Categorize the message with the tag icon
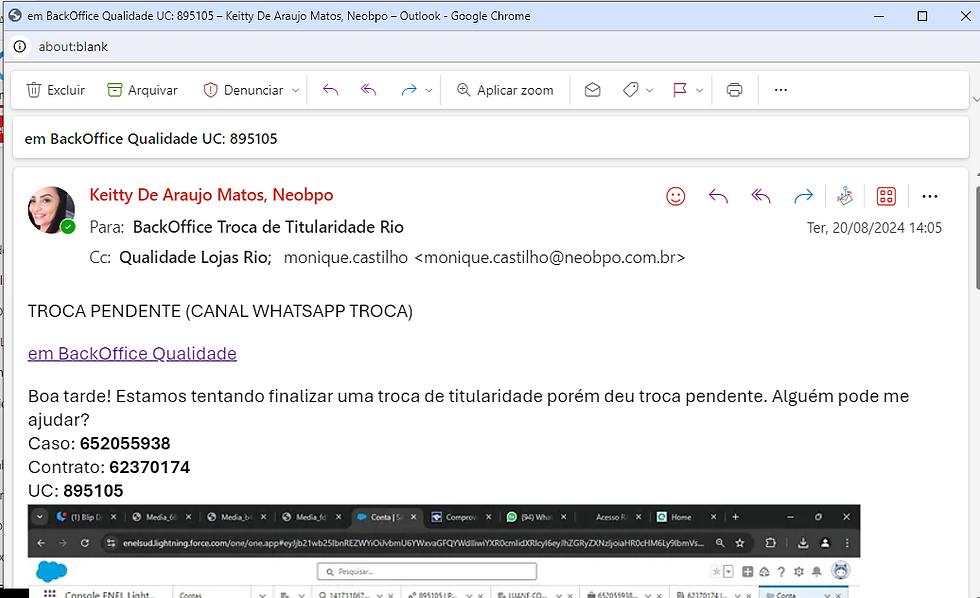The image size is (980, 598). [x=631, y=90]
